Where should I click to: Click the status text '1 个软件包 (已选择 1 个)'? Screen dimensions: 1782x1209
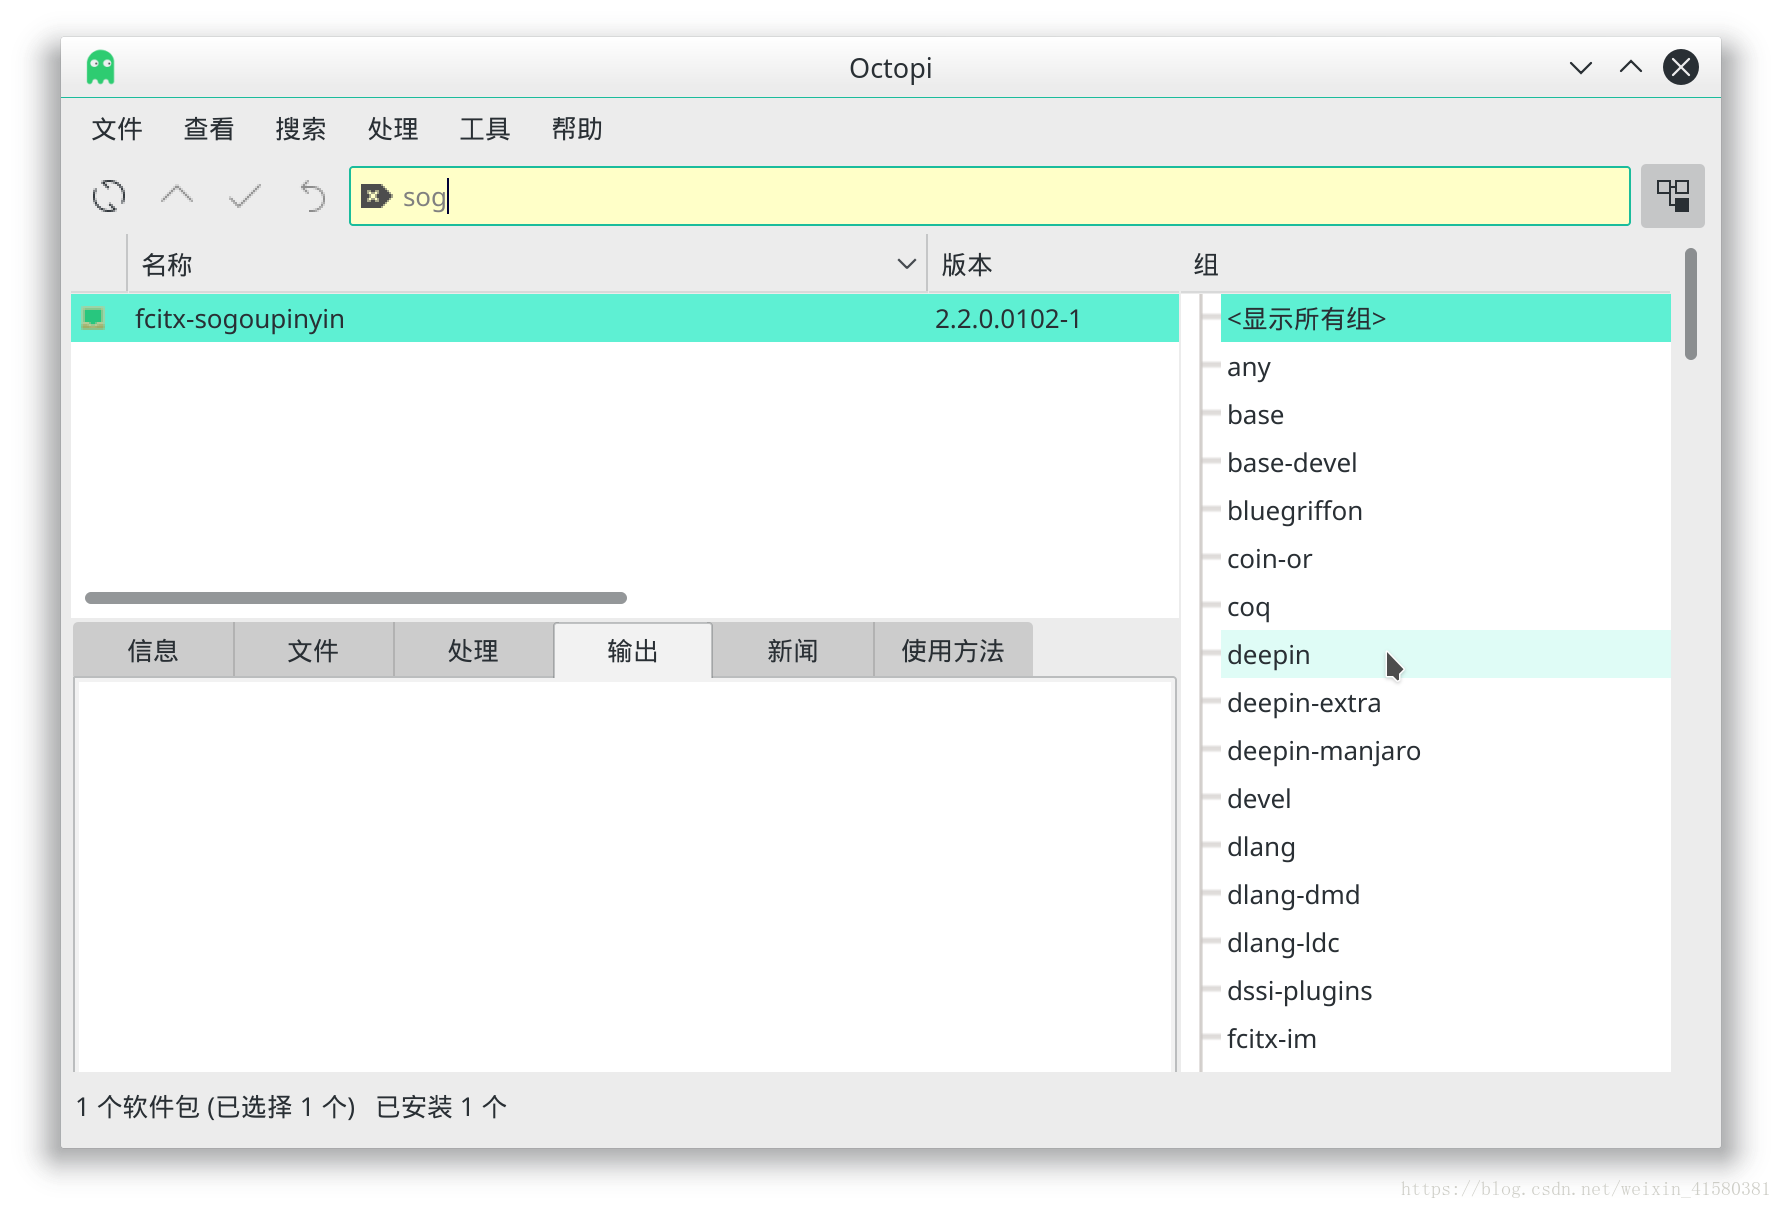216,1107
